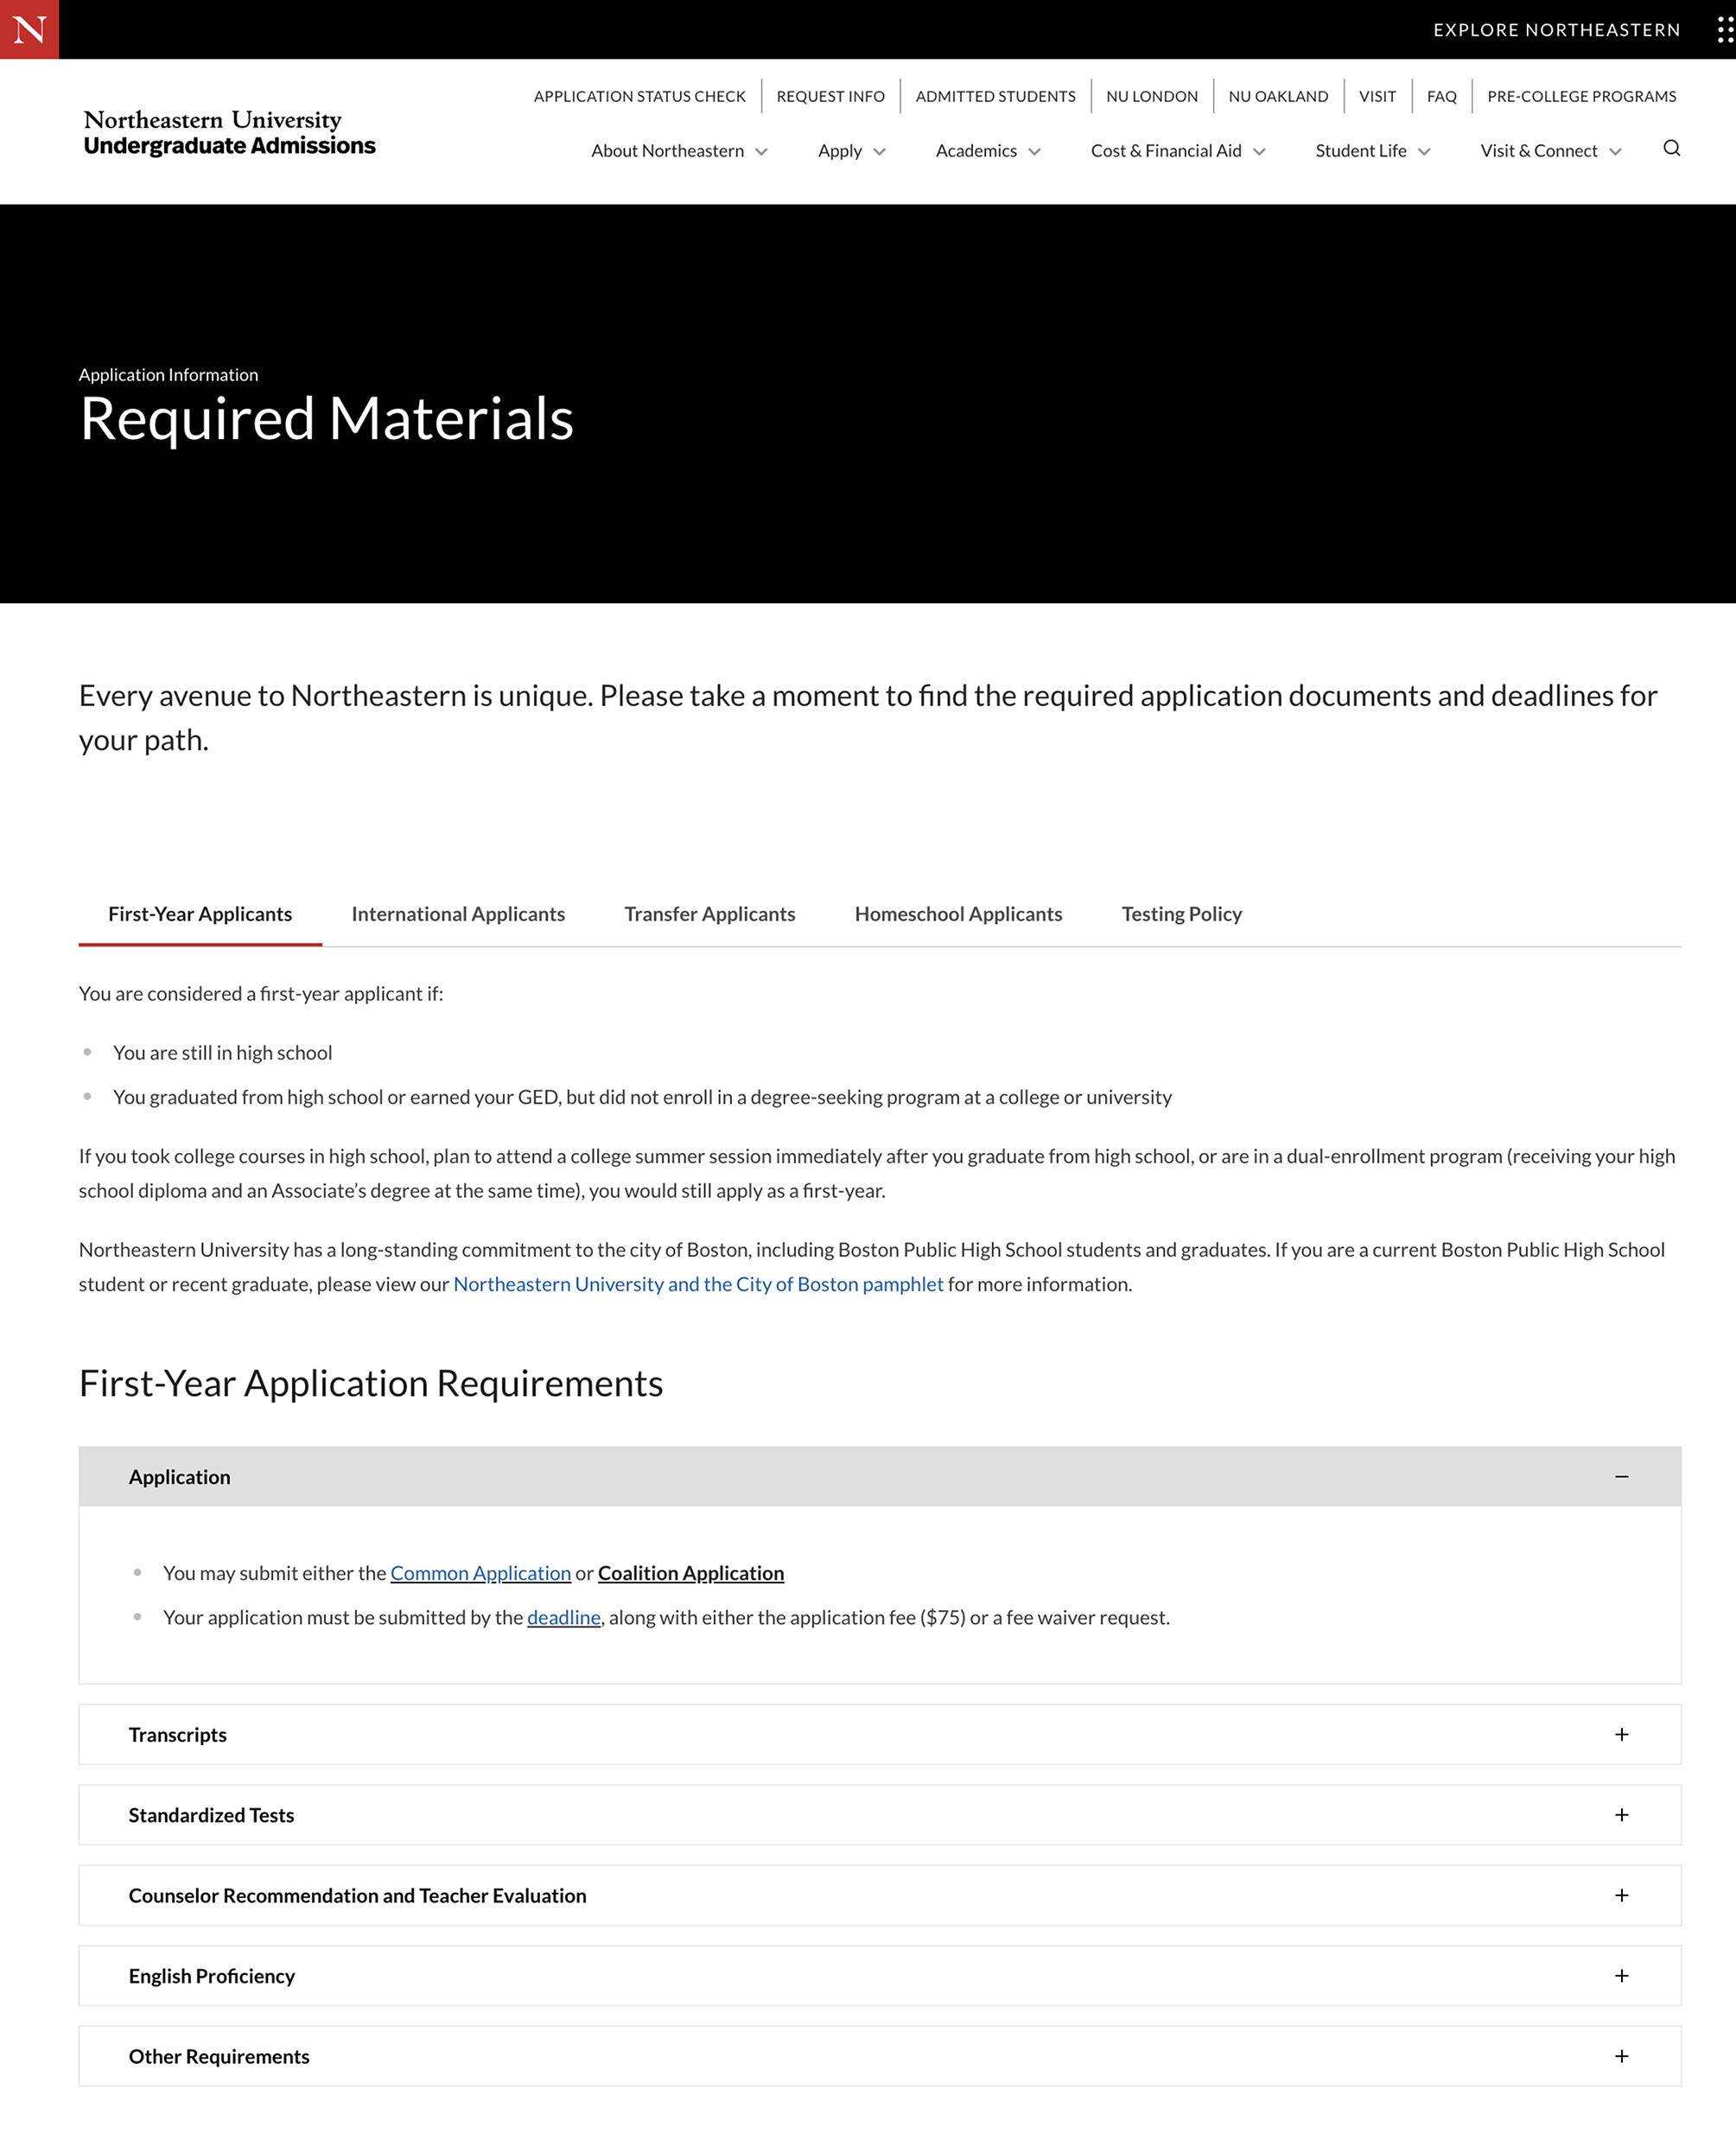The height and width of the screenshot is (2140, 1736).
Task: Open the Cost & Financial Aid dropdown
Action: 1177,151
